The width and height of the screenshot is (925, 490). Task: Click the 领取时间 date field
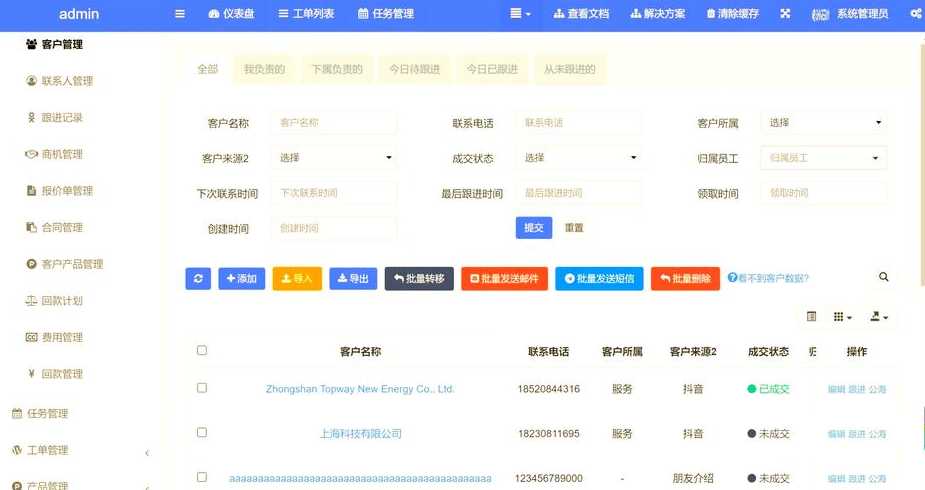click(x=824, y=193)
